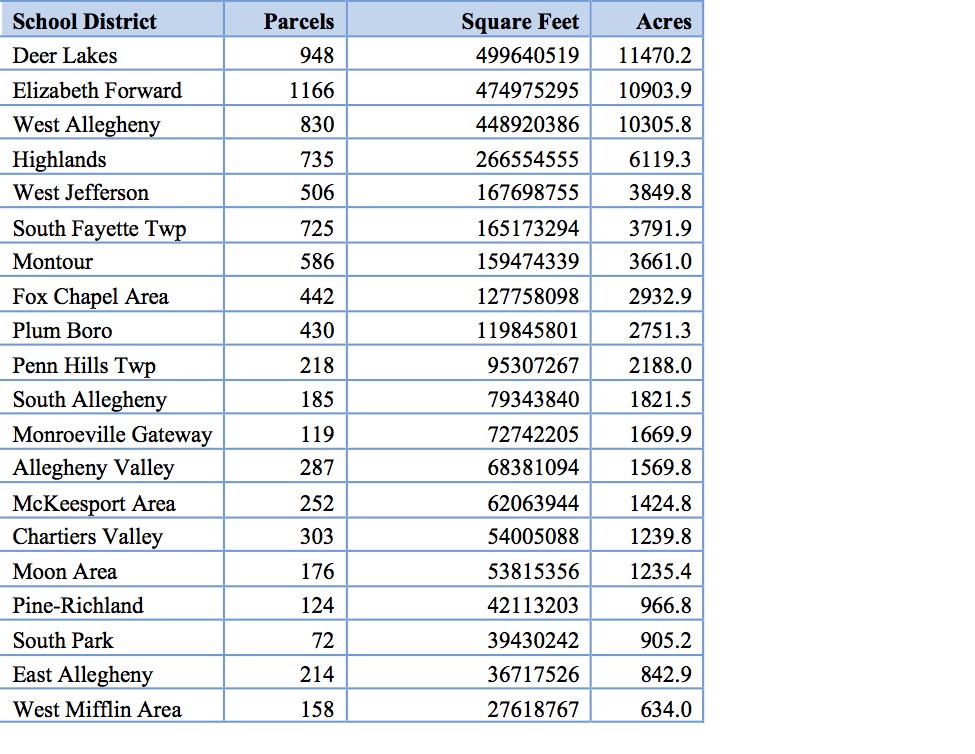Select the Pine-Richland district cell

78,606
